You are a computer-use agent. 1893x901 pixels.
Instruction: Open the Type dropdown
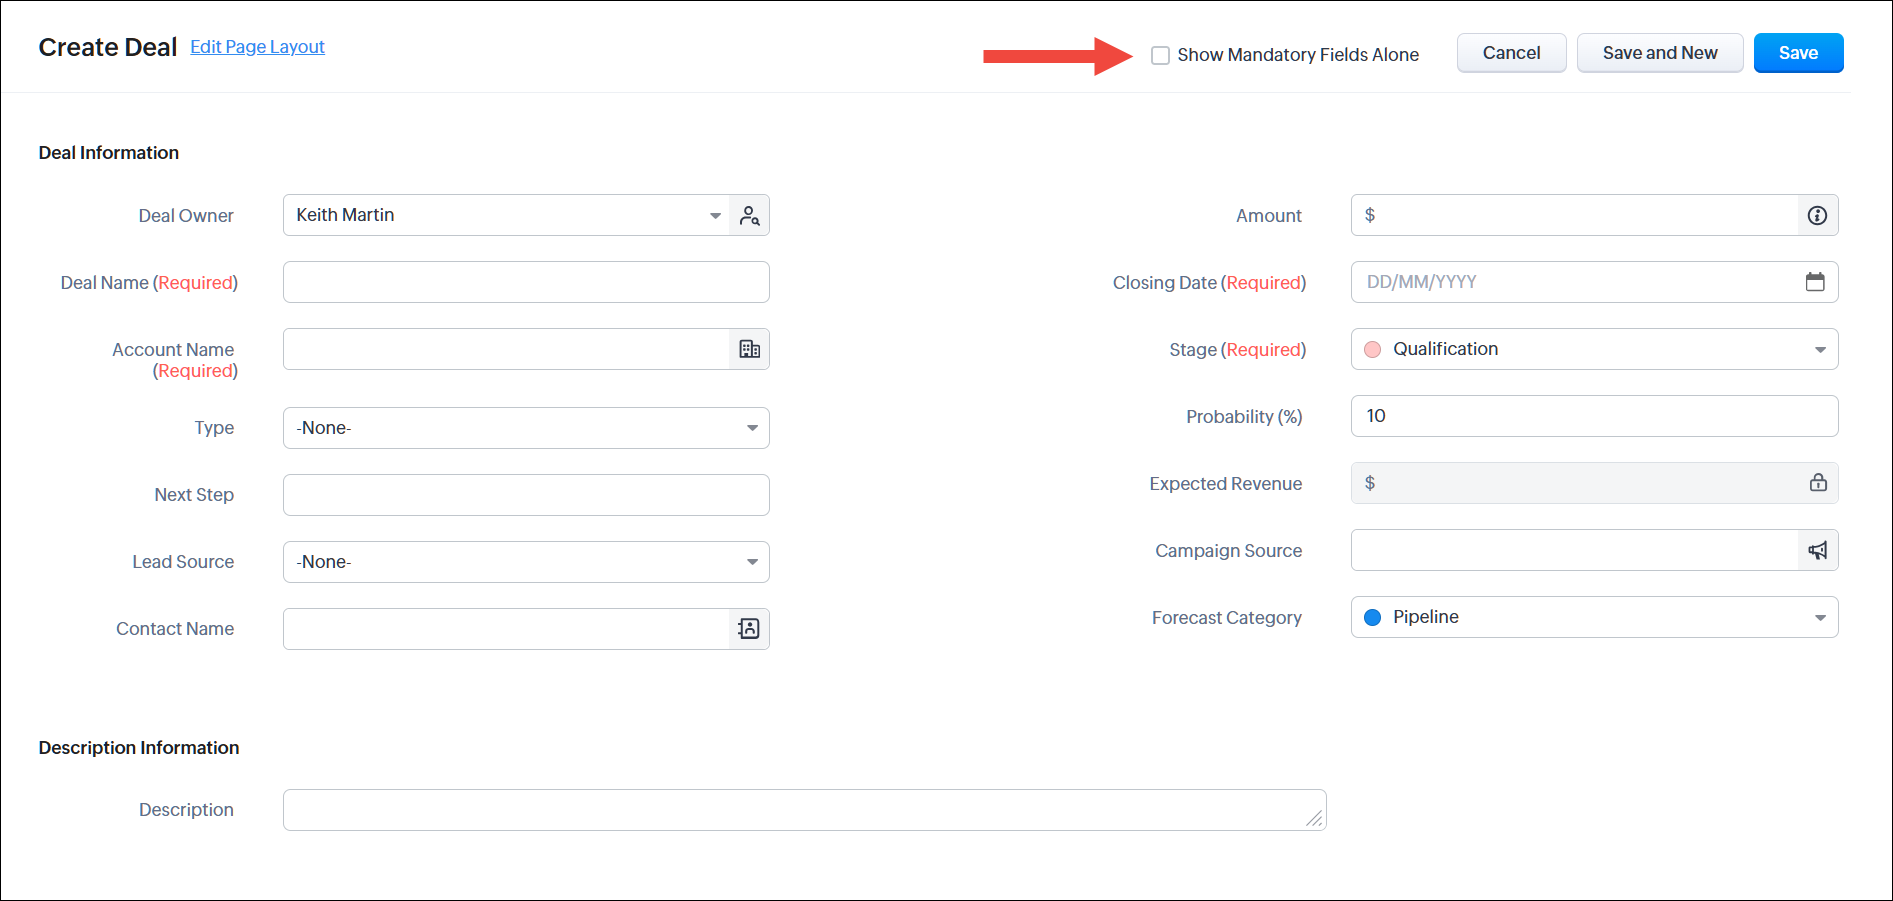(752, 427)
